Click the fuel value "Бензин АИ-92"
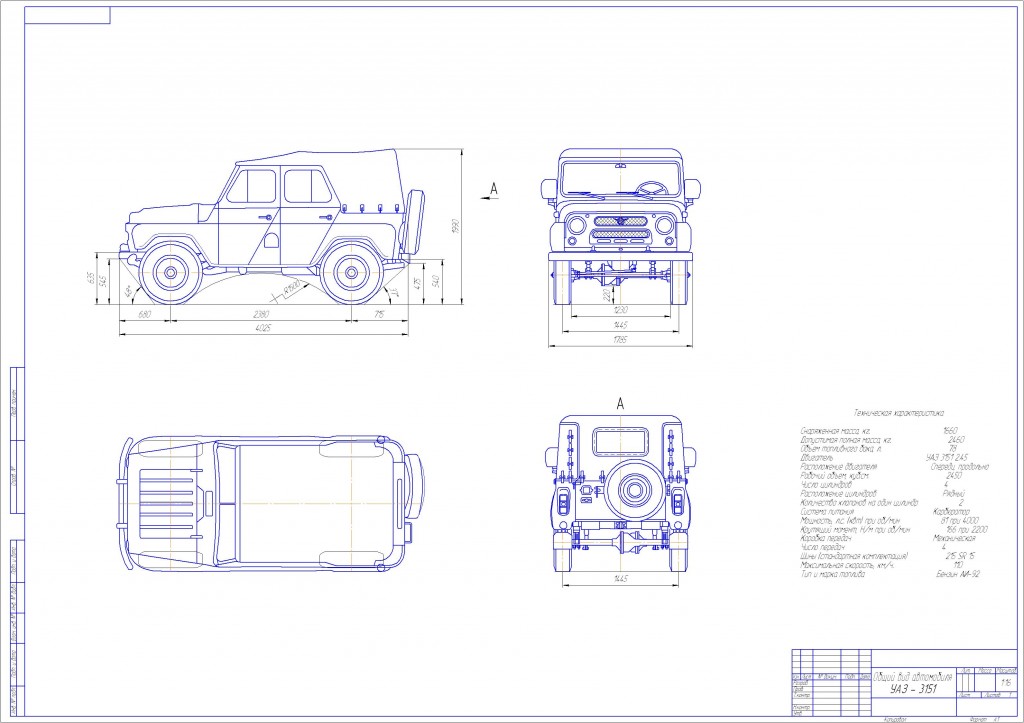 tap(957, 575)
